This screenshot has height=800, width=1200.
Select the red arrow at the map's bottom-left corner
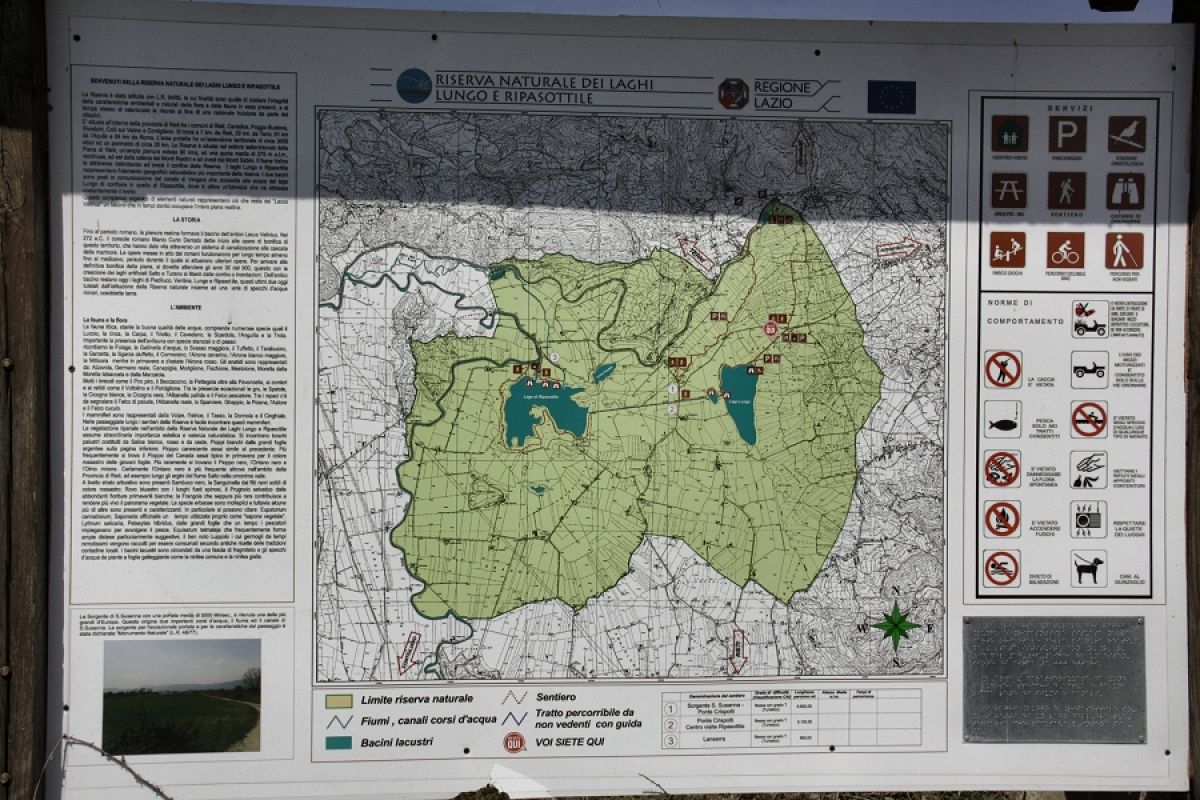[x=409, y=652]
